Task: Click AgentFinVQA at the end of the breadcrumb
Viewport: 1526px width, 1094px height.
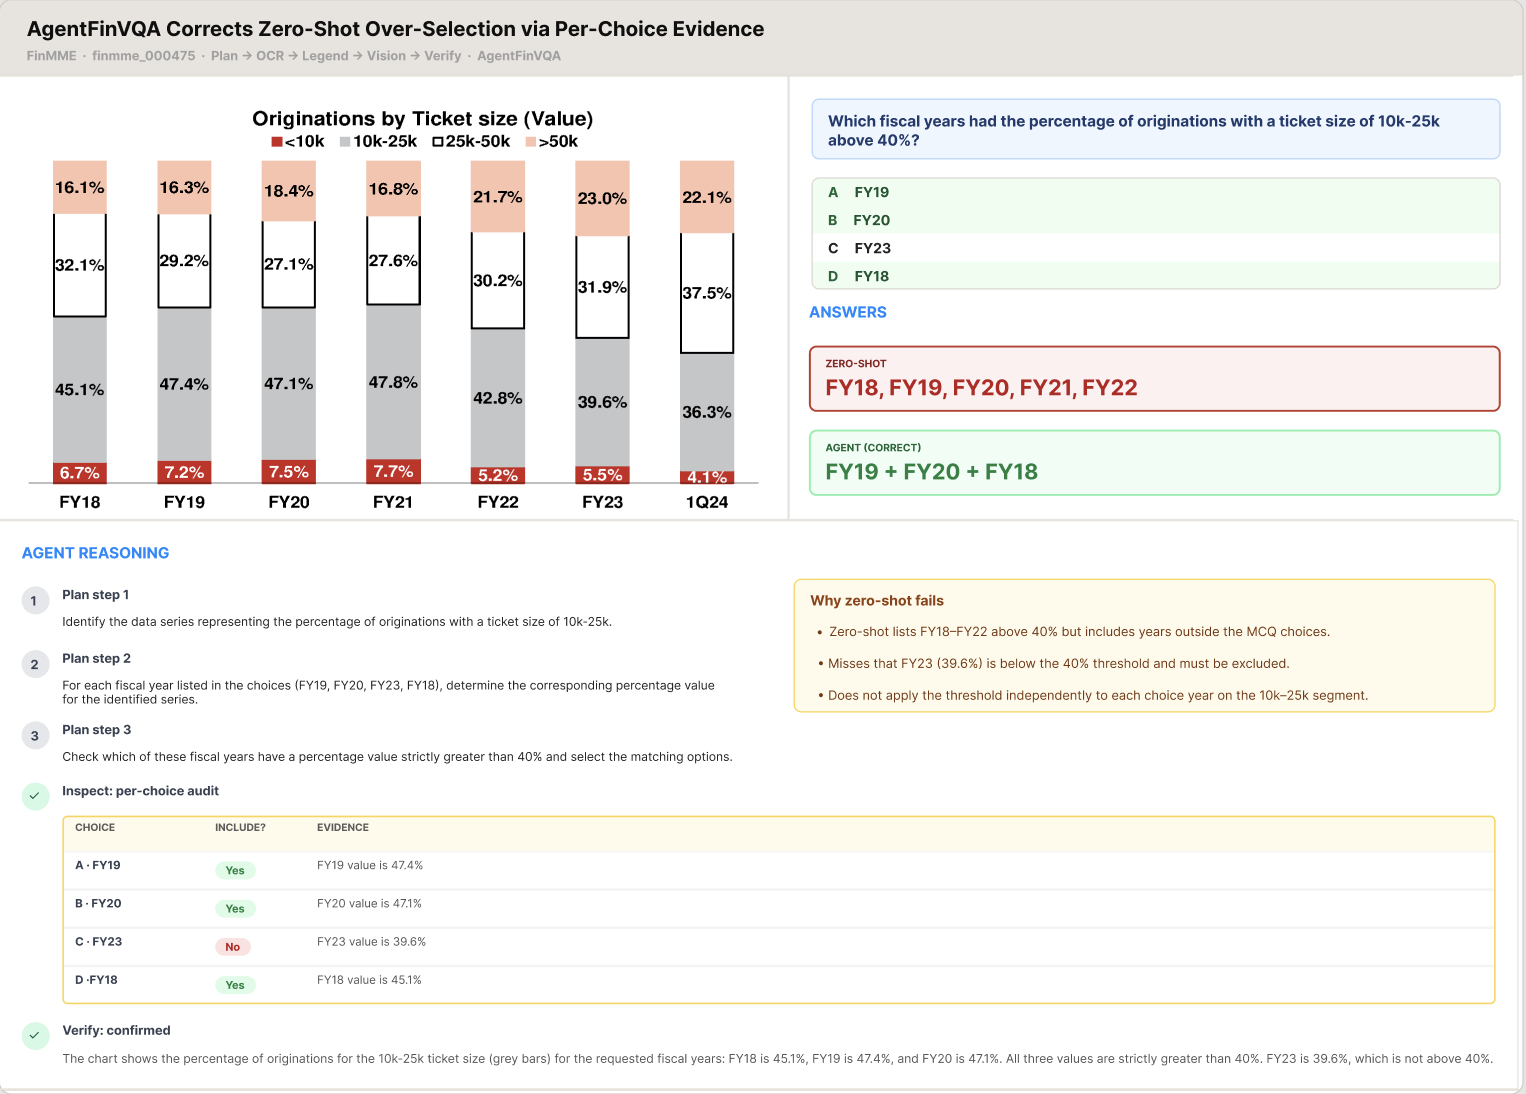Action: click(x=519, y=56)
